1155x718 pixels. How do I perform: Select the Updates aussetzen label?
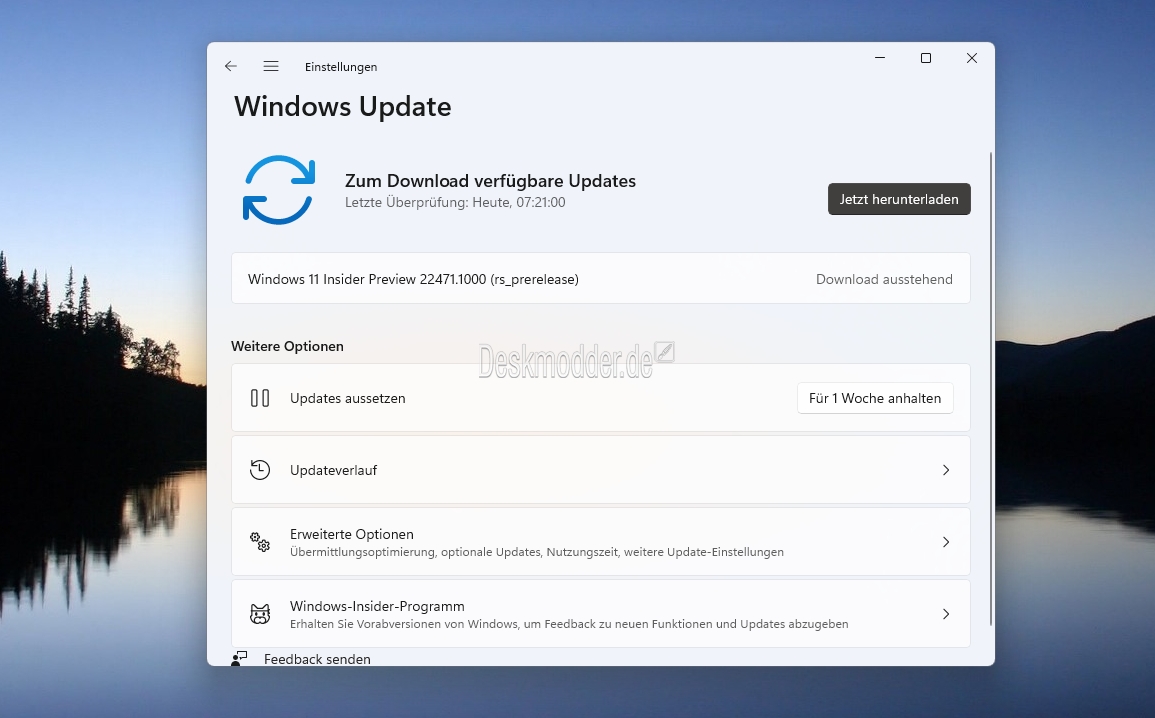click(348, 398)
